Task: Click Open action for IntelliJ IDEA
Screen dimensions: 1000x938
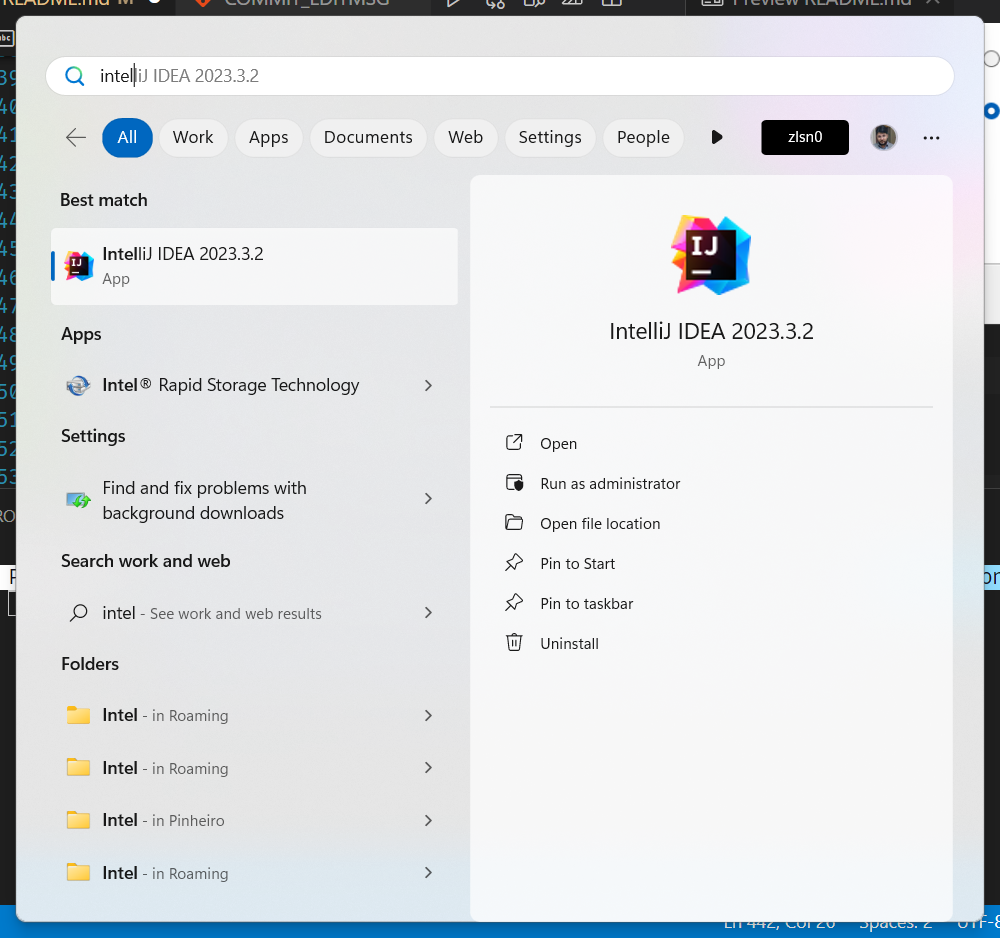Action: (558, 443)
